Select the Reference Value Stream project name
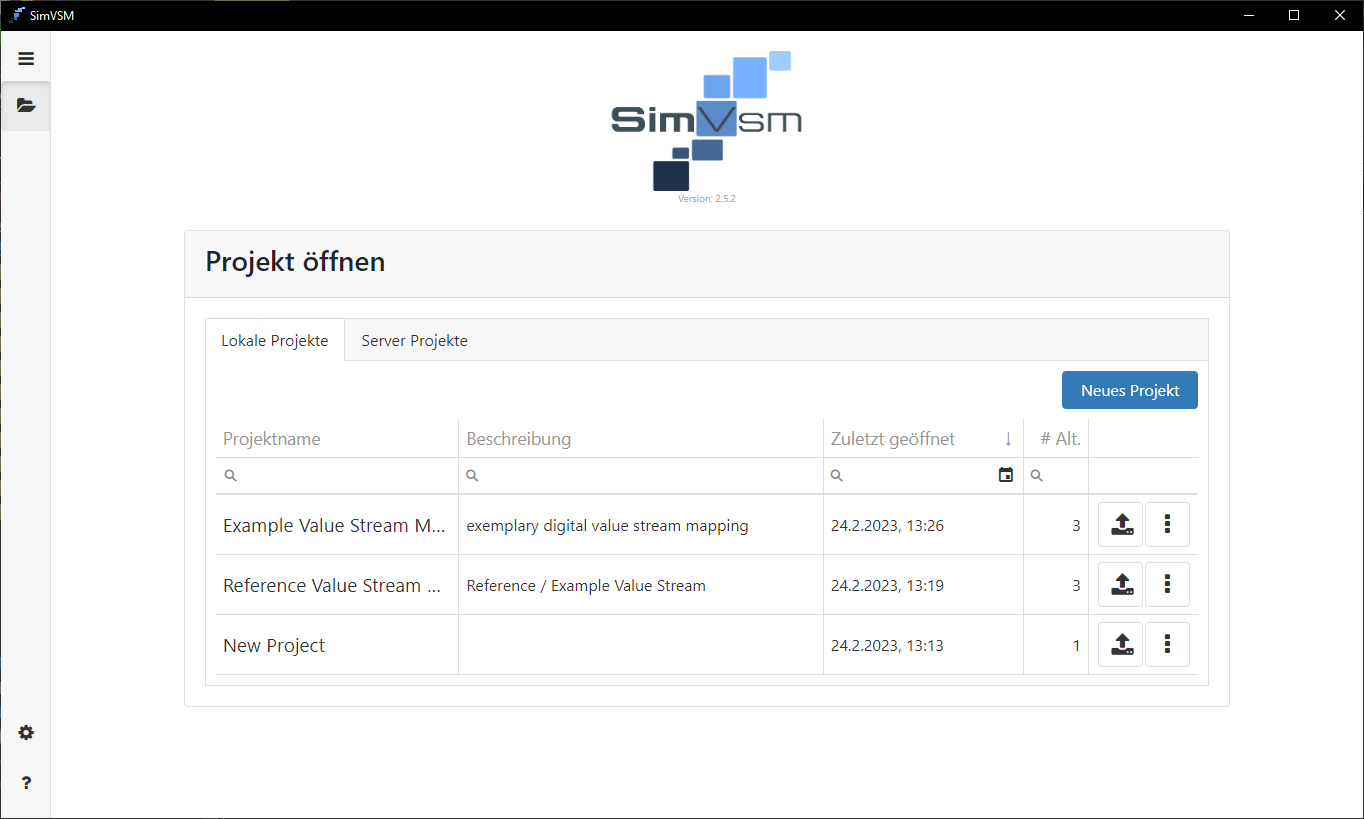This screenshot has height=819, width=1364. (x=332, y=585)
